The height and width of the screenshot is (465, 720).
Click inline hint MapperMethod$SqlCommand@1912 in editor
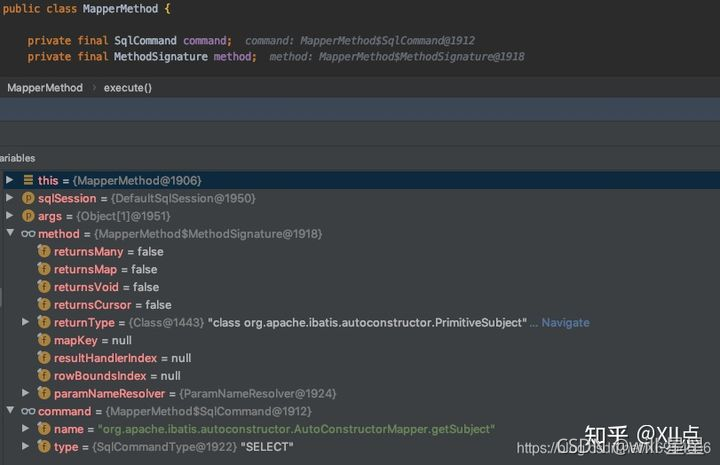click(388, 40)
